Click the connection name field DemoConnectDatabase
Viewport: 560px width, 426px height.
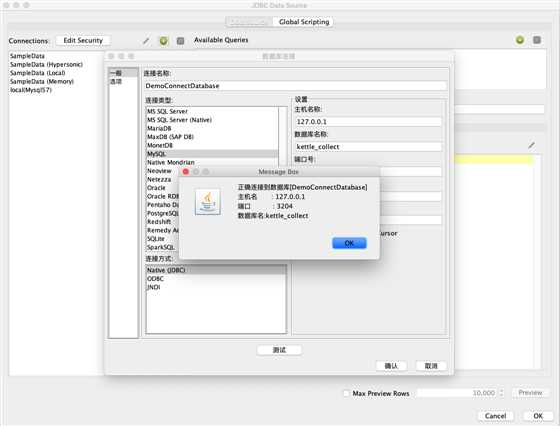point(295,86)
